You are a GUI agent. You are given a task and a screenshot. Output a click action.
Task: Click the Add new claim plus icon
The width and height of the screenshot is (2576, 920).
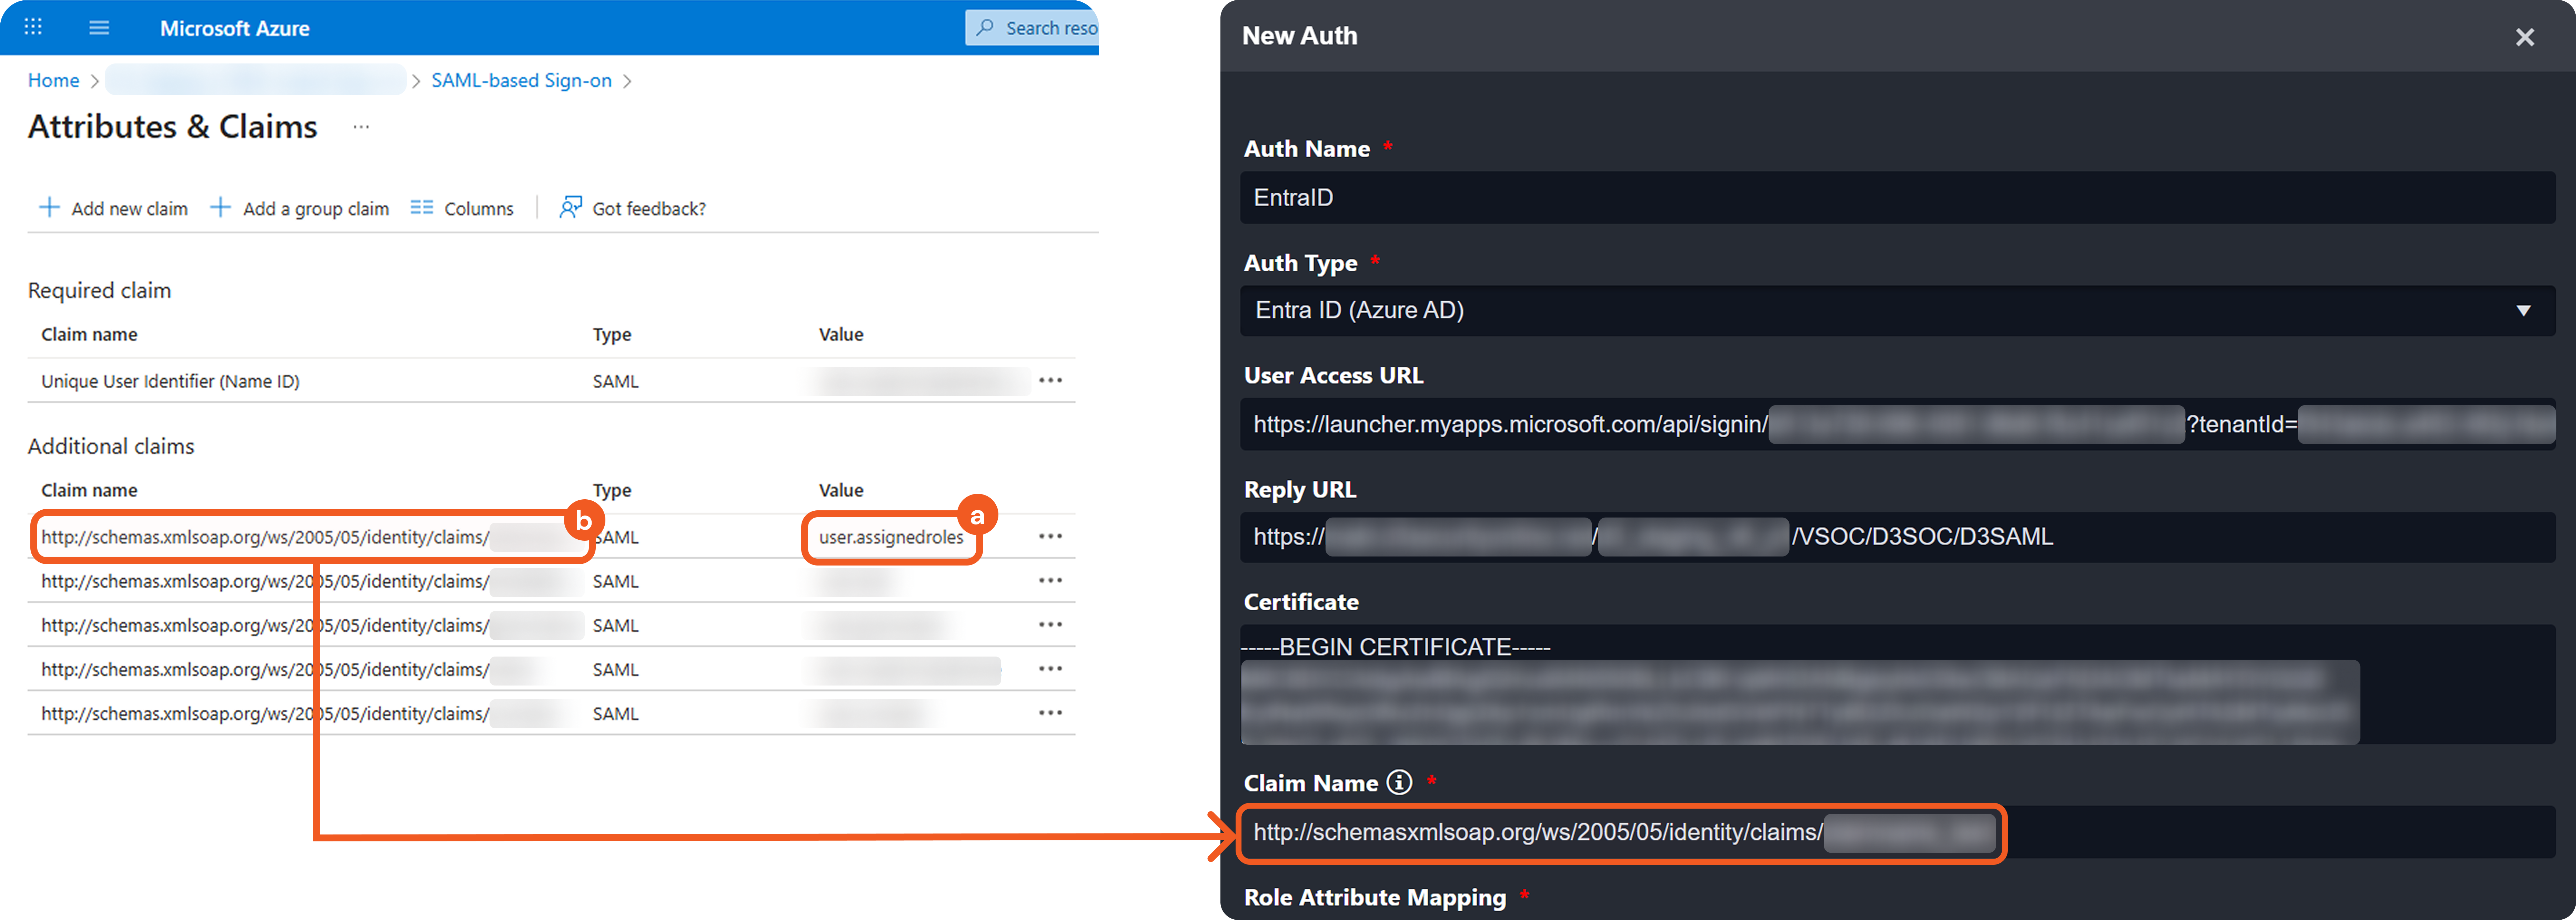click(x=49, y=207)
